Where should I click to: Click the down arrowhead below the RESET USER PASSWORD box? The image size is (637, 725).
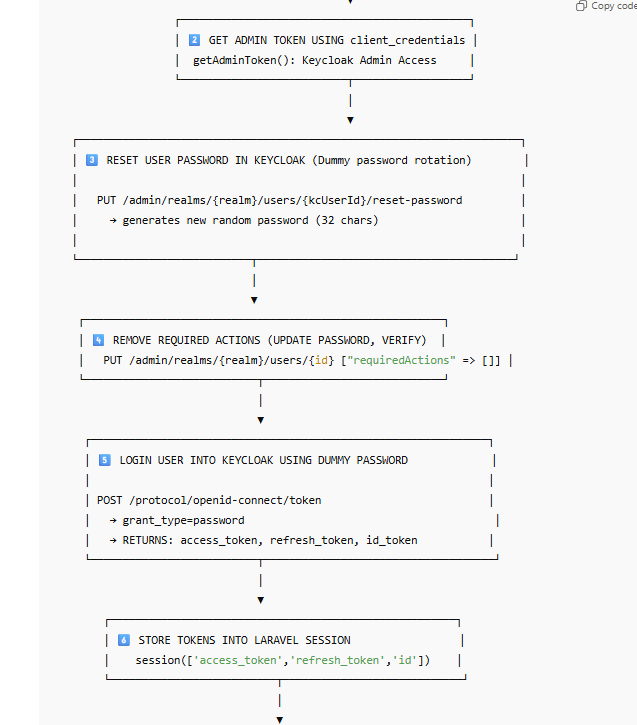point(254,299)
